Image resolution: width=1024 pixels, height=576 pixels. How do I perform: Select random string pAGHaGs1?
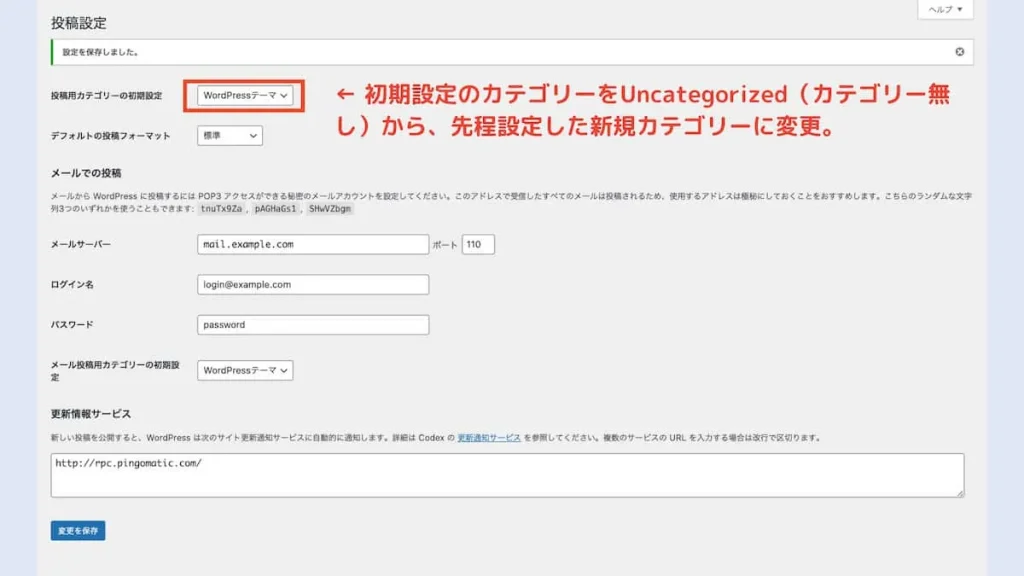click(275, 209)
